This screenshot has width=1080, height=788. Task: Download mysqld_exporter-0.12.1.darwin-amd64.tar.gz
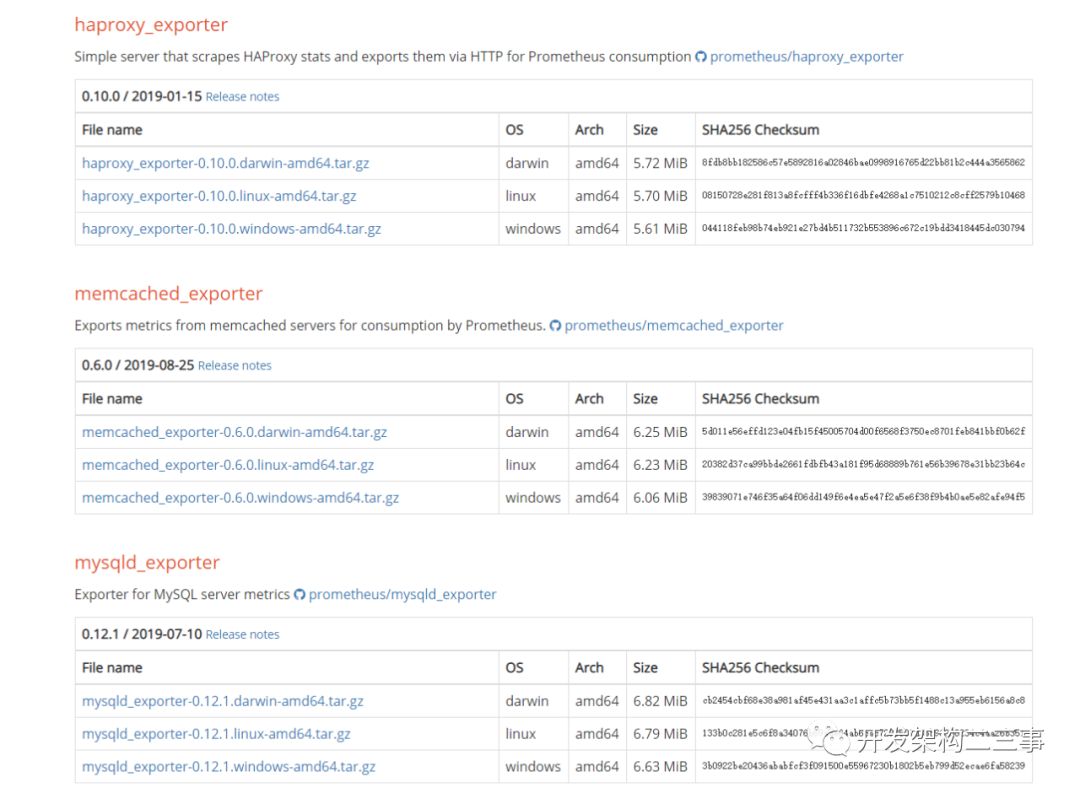(x=222, y=701)
